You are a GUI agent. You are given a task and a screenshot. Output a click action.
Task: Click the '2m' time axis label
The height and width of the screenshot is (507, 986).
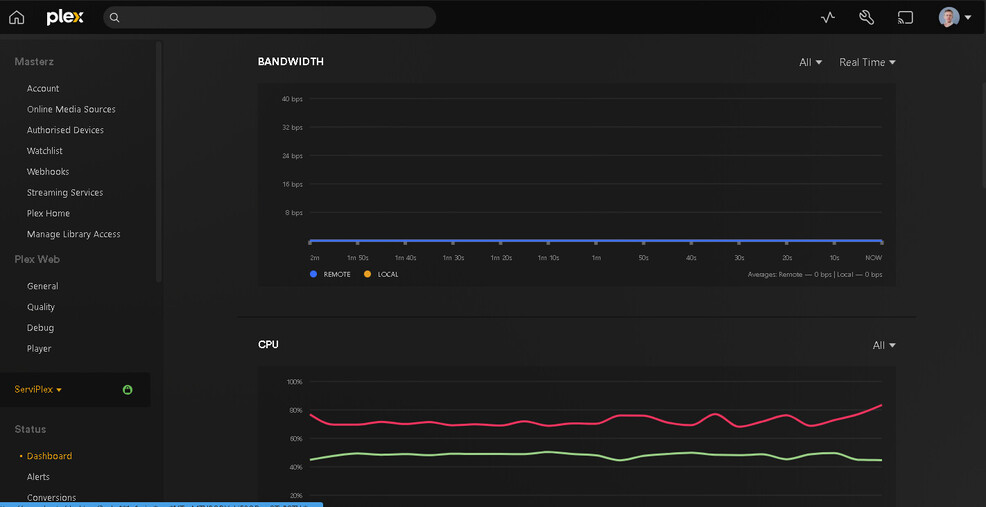(x=314, y=258)
